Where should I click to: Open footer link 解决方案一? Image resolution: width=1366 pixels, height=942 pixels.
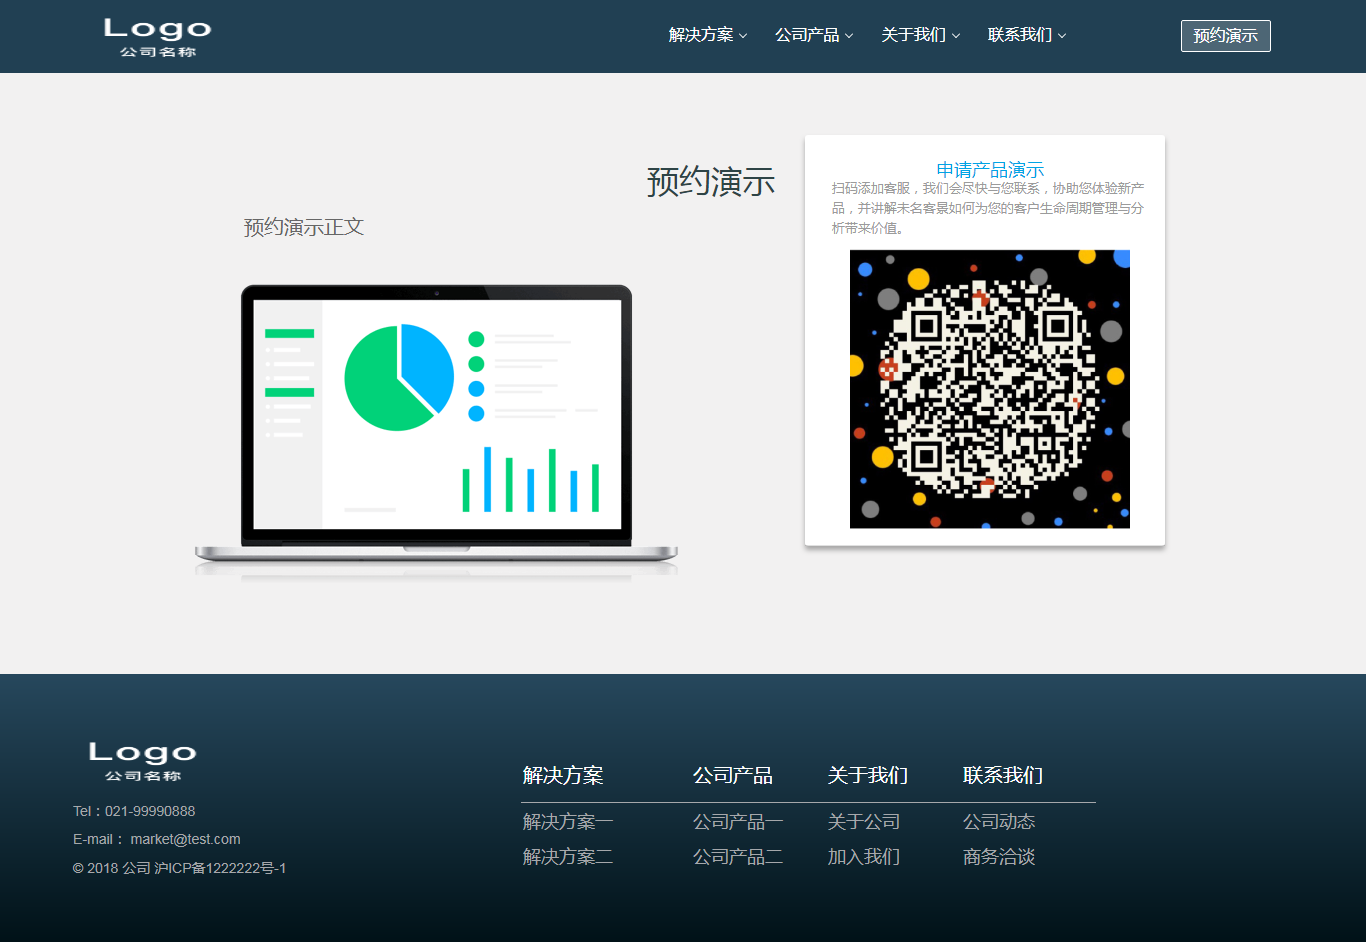[568, 822]
